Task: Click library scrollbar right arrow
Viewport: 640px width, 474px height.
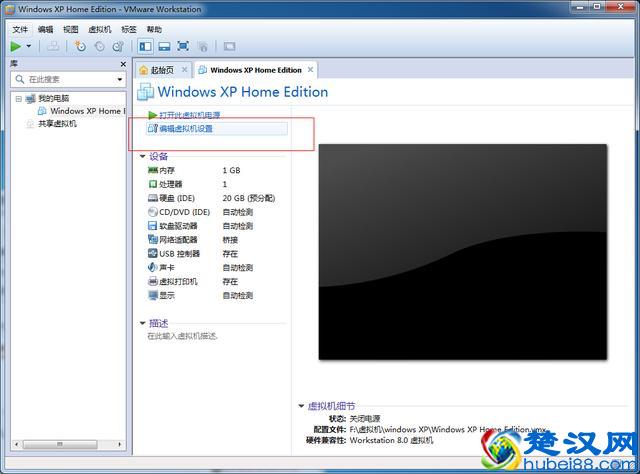Action: click(120, 444)
